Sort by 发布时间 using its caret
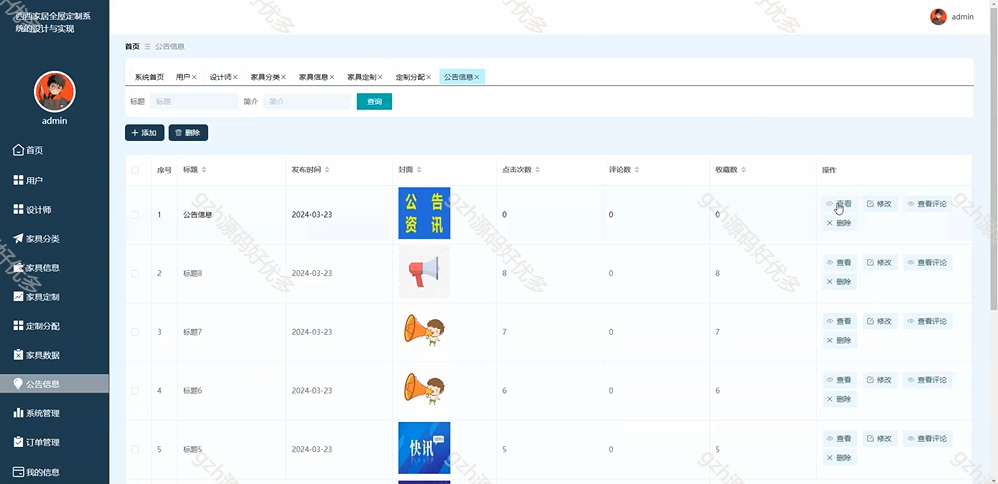The image size is (998, 484). 327,170
